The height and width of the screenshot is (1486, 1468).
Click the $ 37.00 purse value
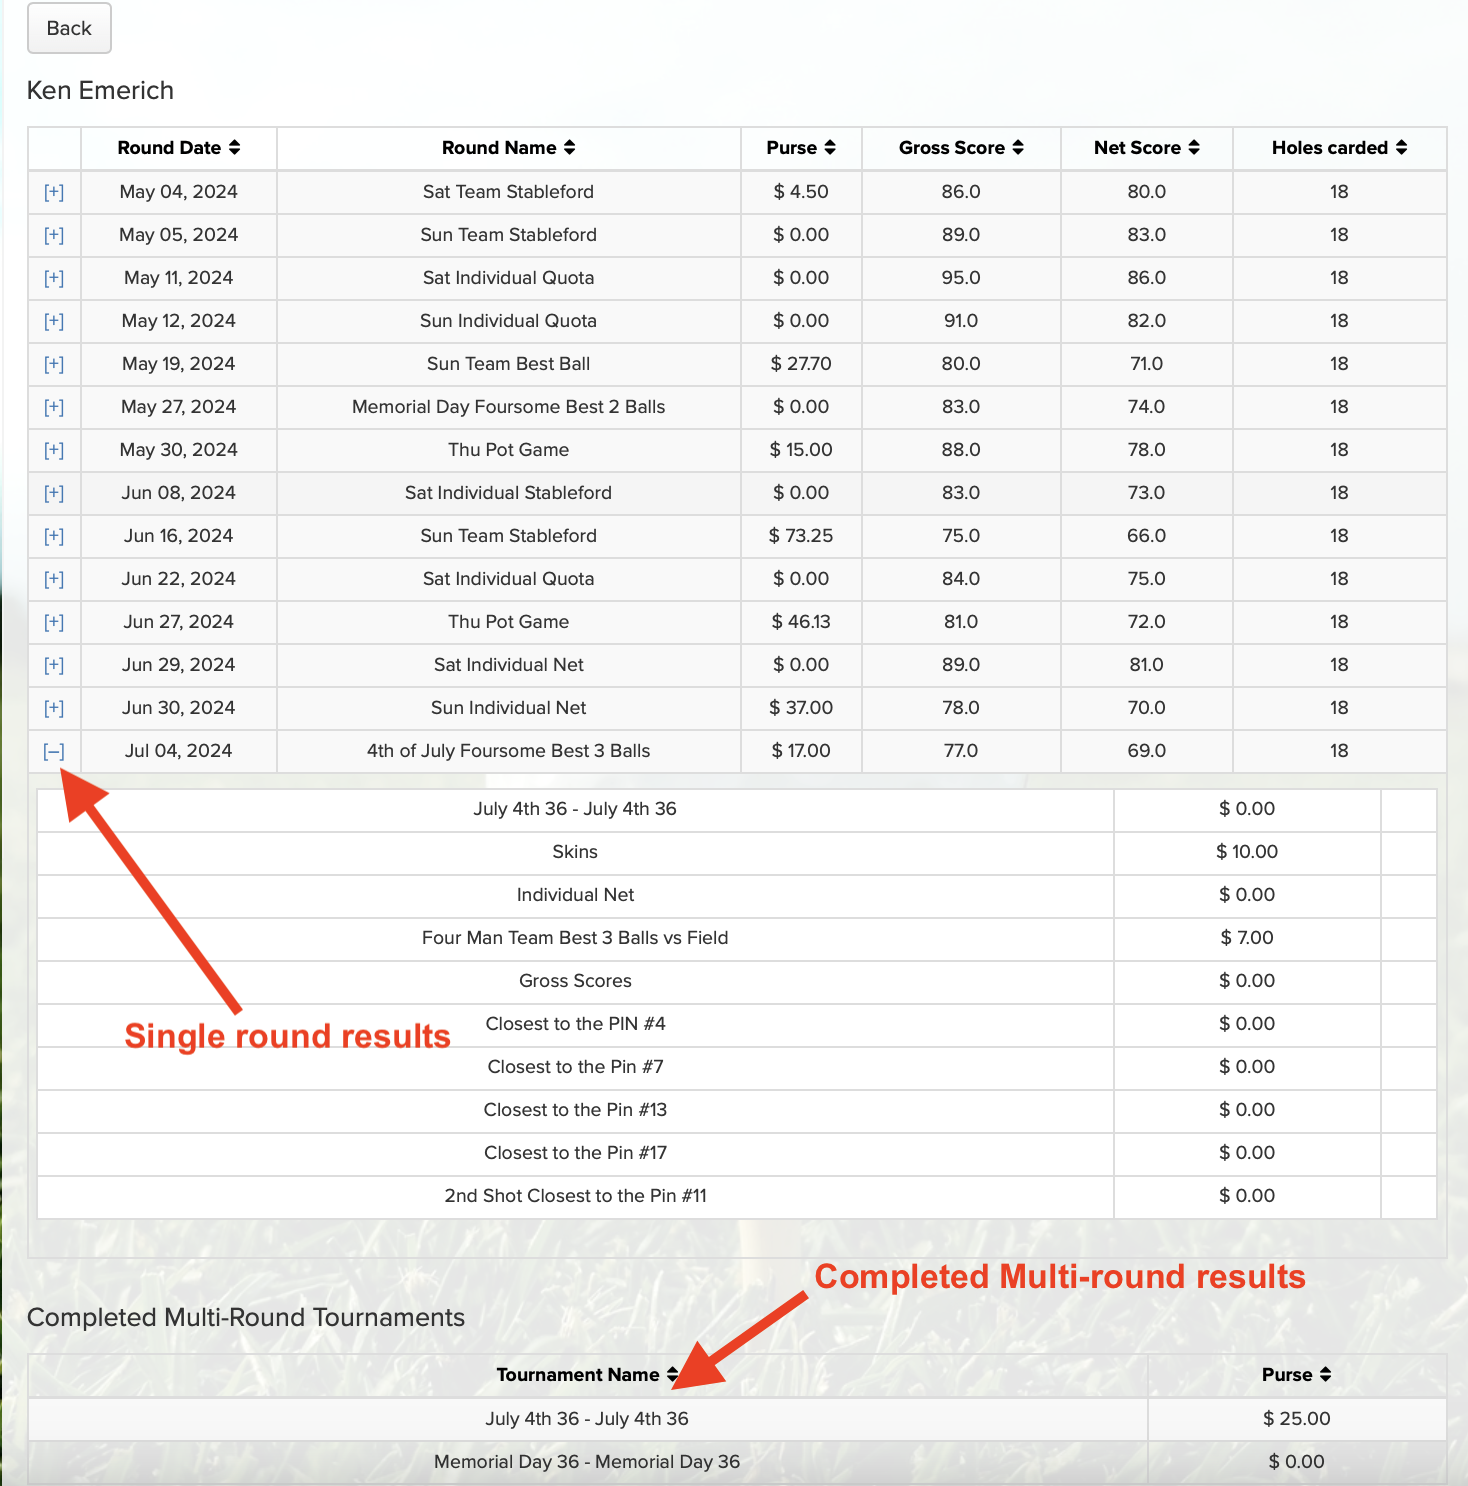(x=801, y=708)
